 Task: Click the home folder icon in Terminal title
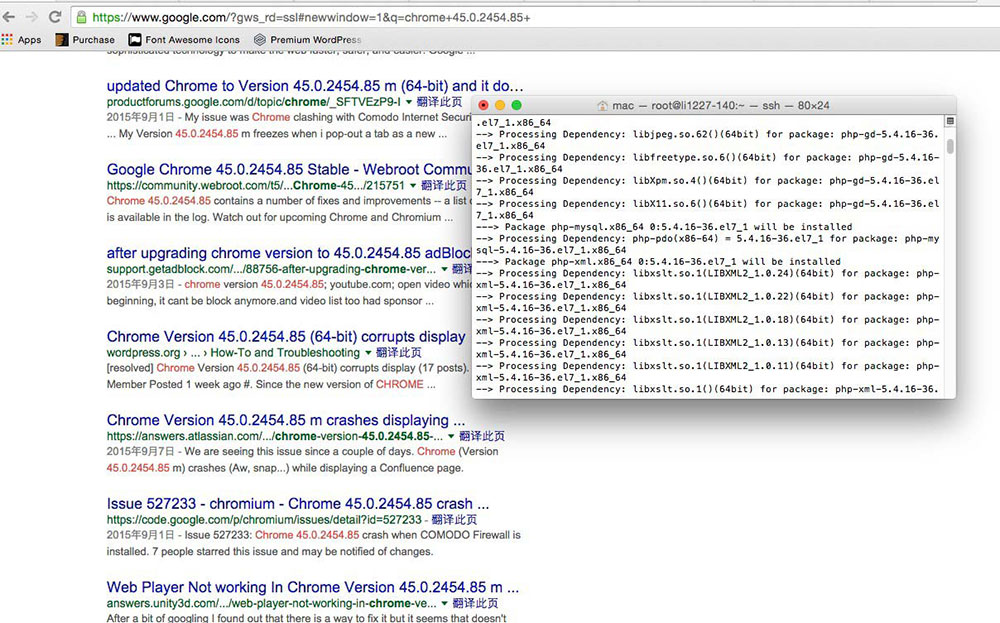[x=602, y=105]
